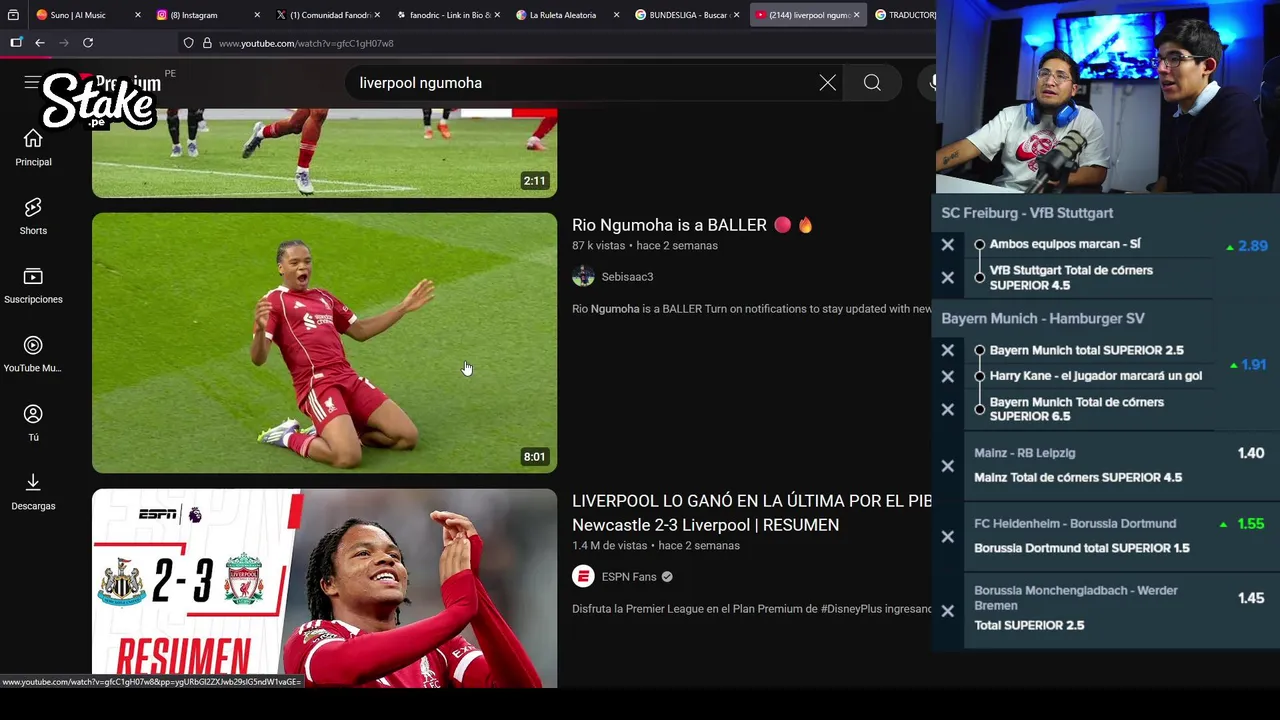Click the browser forward arrow

pyautogui.click(x=64, y=43)
